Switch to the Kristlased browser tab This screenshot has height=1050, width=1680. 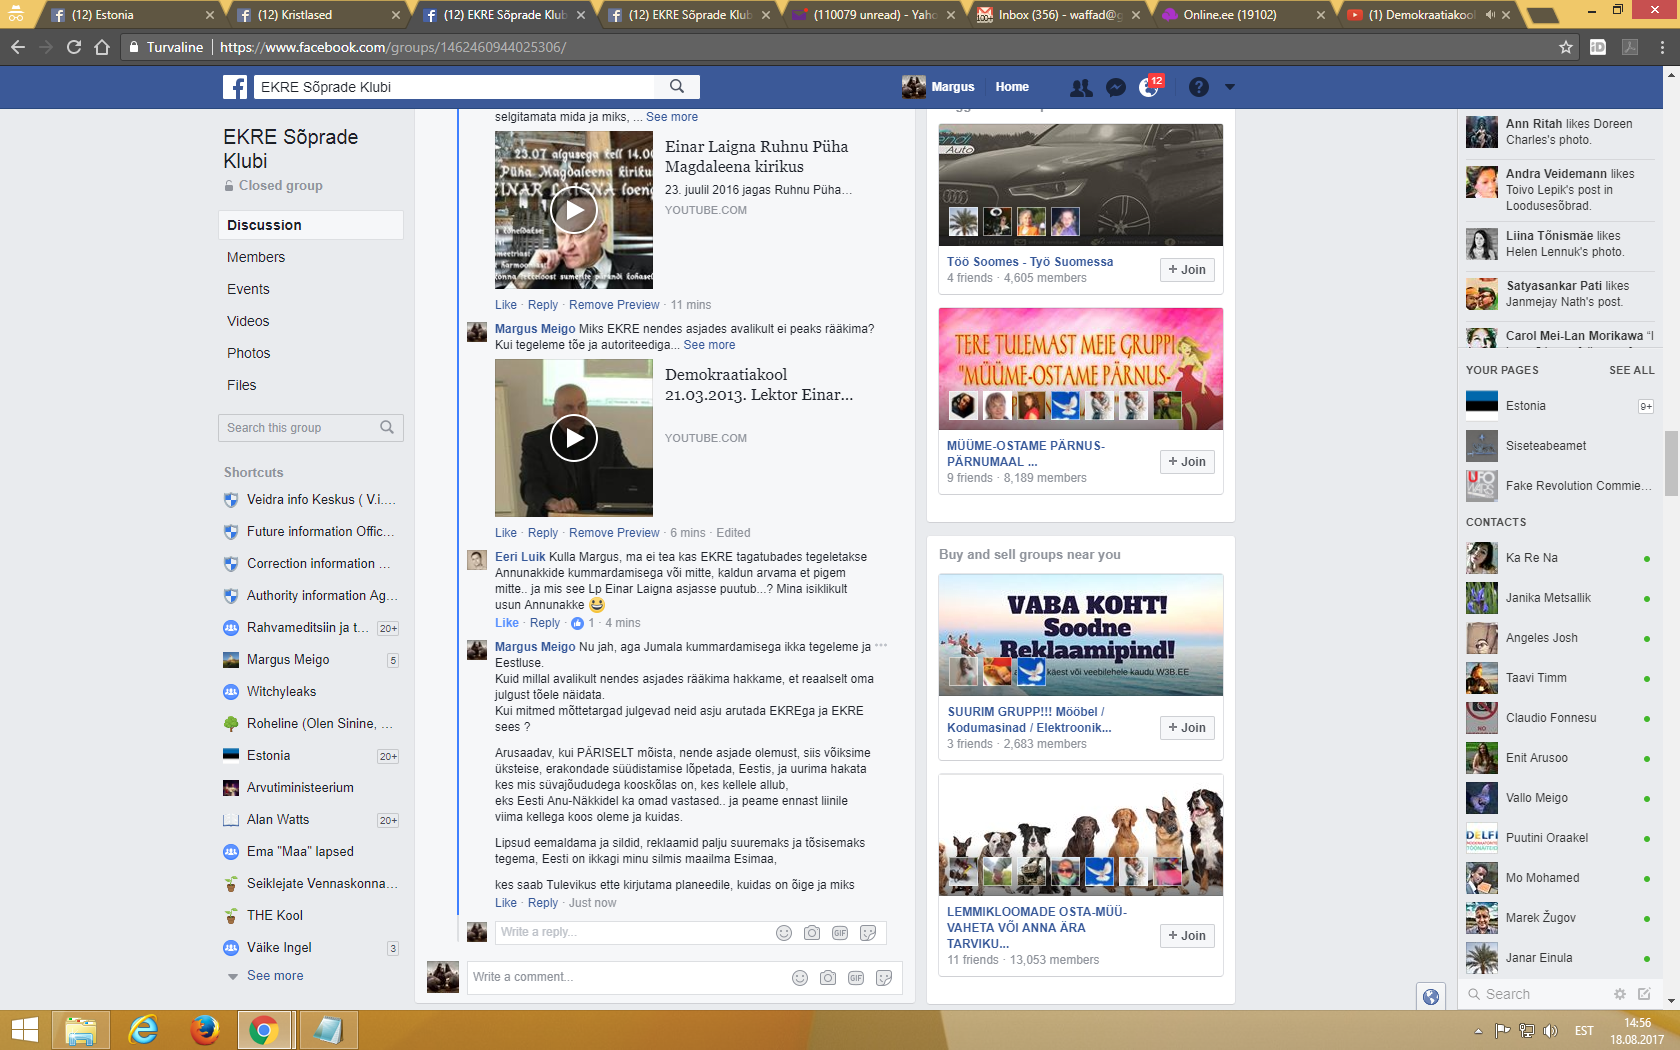pyautogui.click(x=319, y=15)
